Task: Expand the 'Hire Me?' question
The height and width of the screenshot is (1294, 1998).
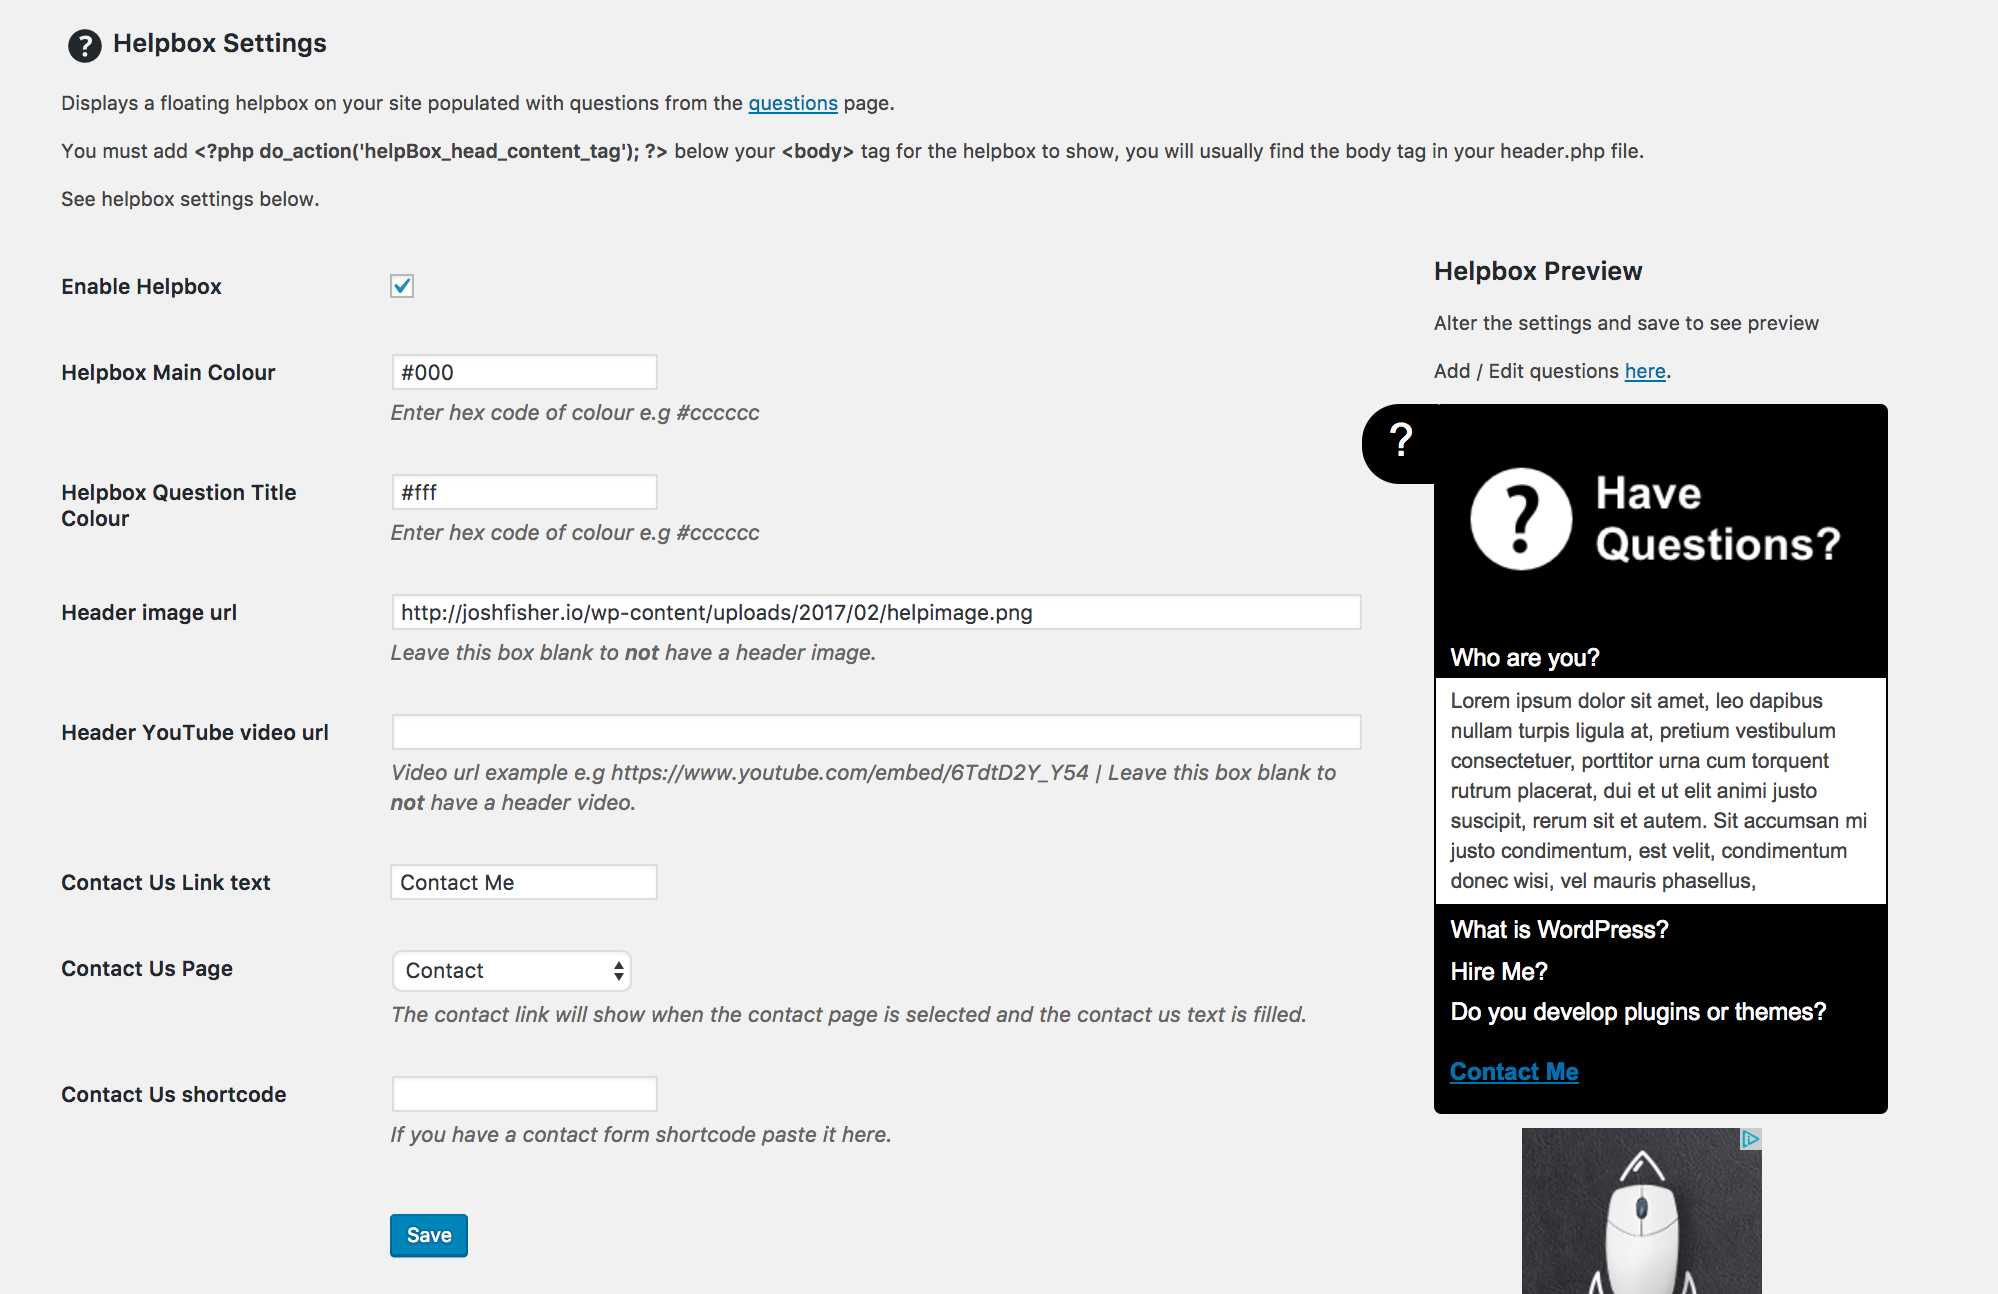Action: pyautogui.click(x=1499, y=972)
